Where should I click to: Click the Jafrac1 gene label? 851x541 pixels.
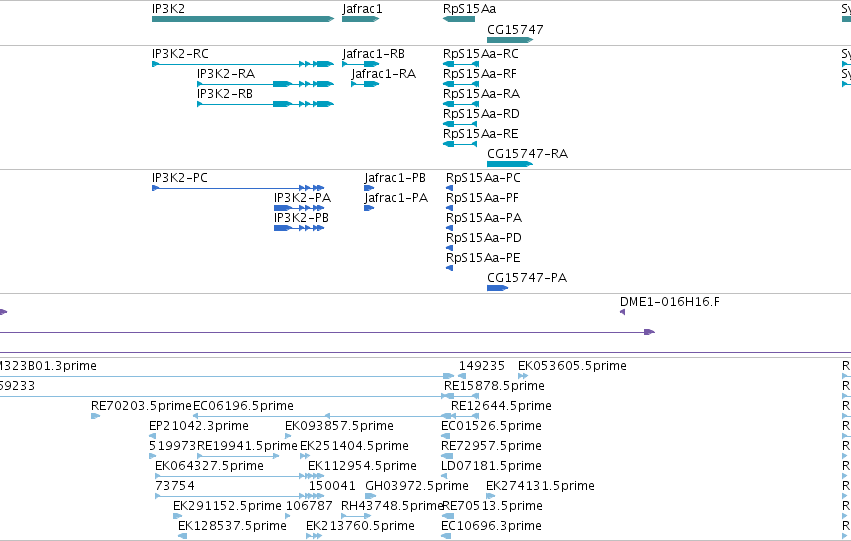click(362, 9)
